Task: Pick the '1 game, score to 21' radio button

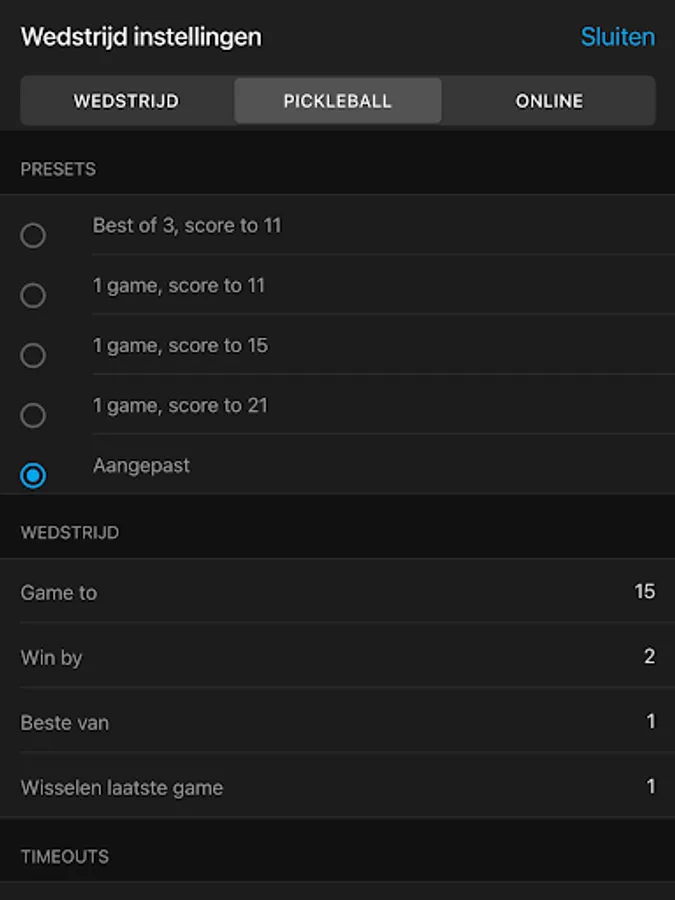Action: [33, 416]
